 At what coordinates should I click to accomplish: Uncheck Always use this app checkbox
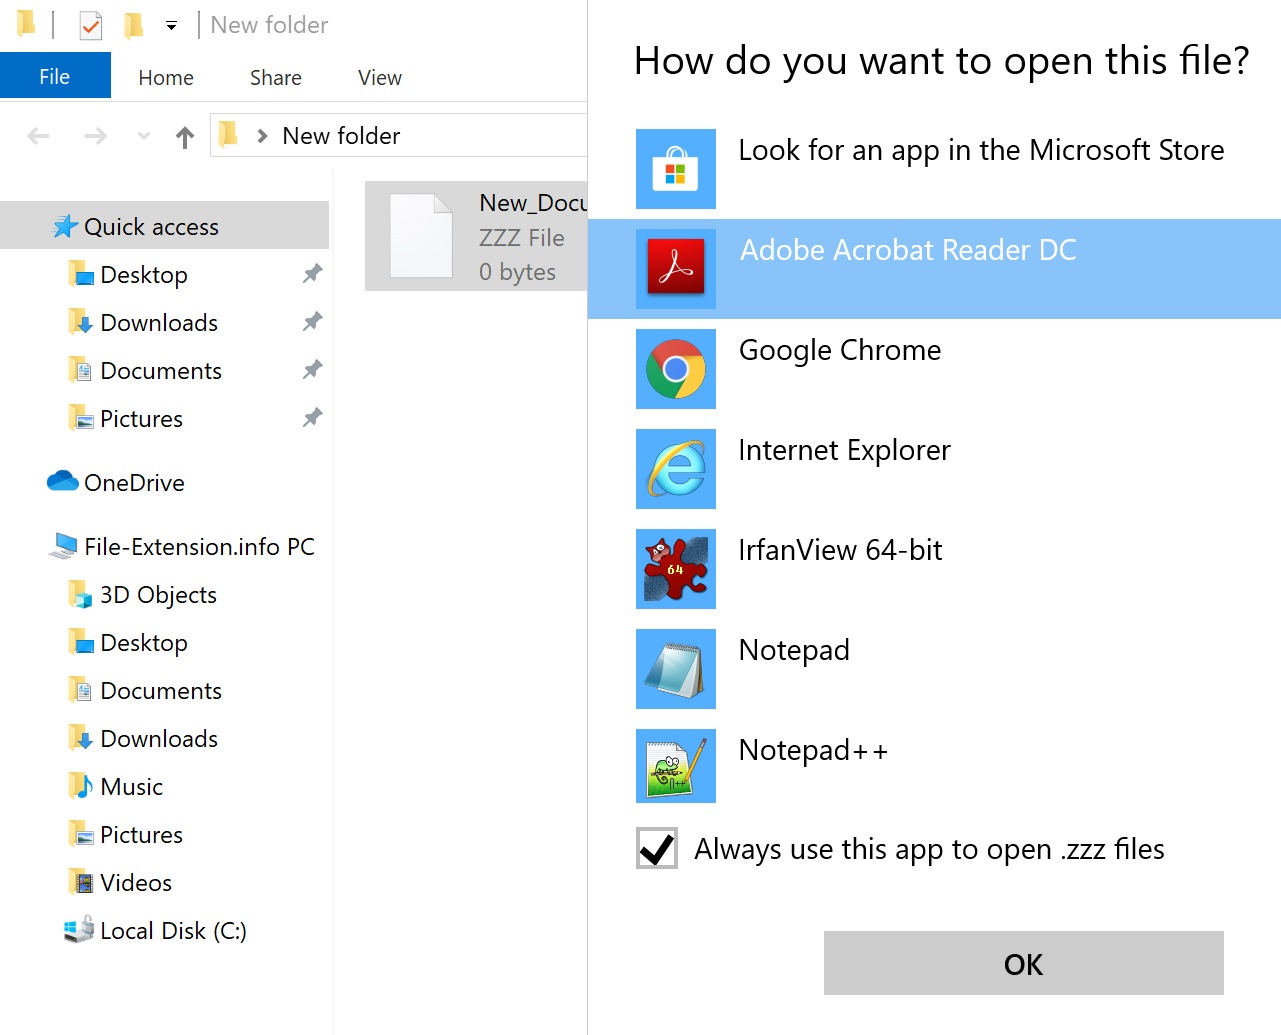[657, 848]
